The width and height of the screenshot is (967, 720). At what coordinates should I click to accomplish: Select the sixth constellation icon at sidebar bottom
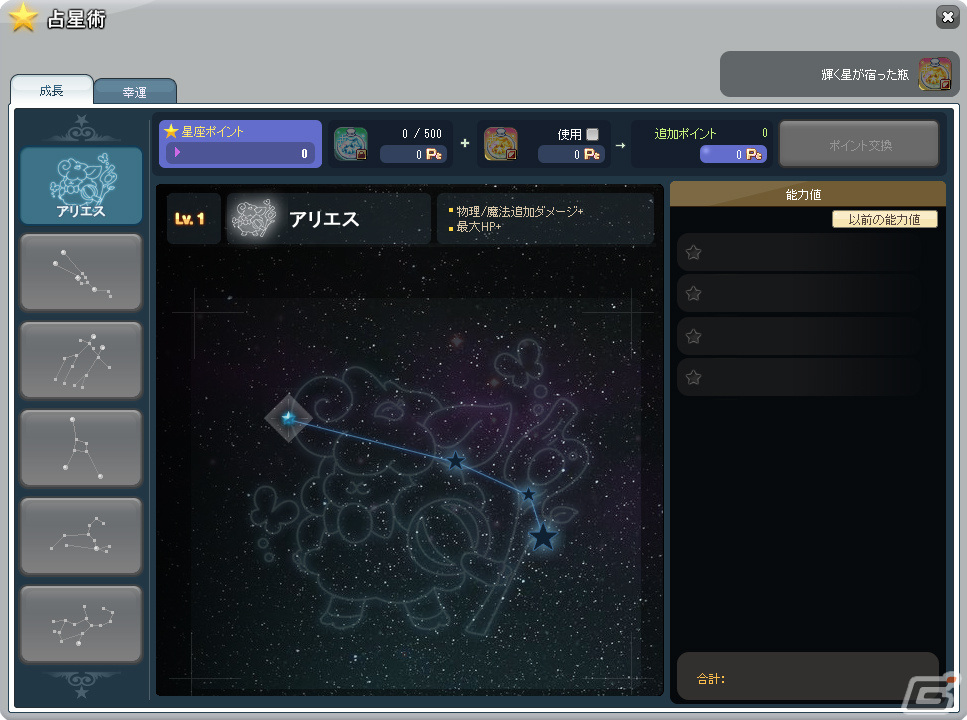[81, 624]
